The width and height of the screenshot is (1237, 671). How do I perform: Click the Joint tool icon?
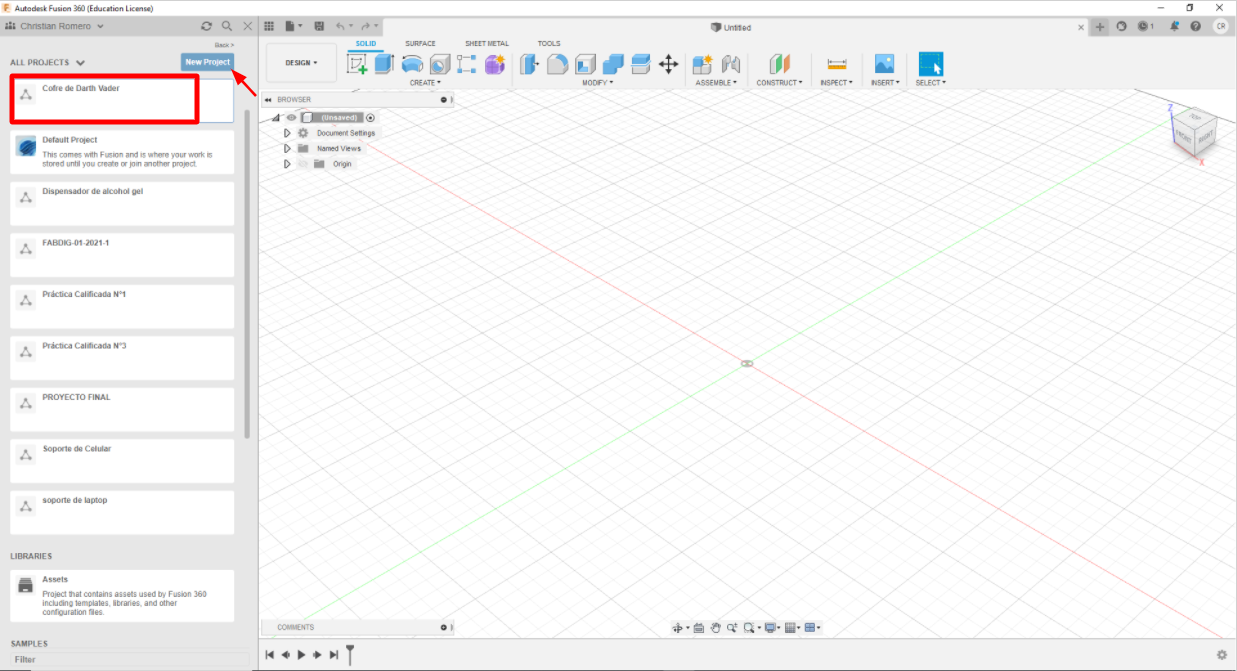click(731, 64)
